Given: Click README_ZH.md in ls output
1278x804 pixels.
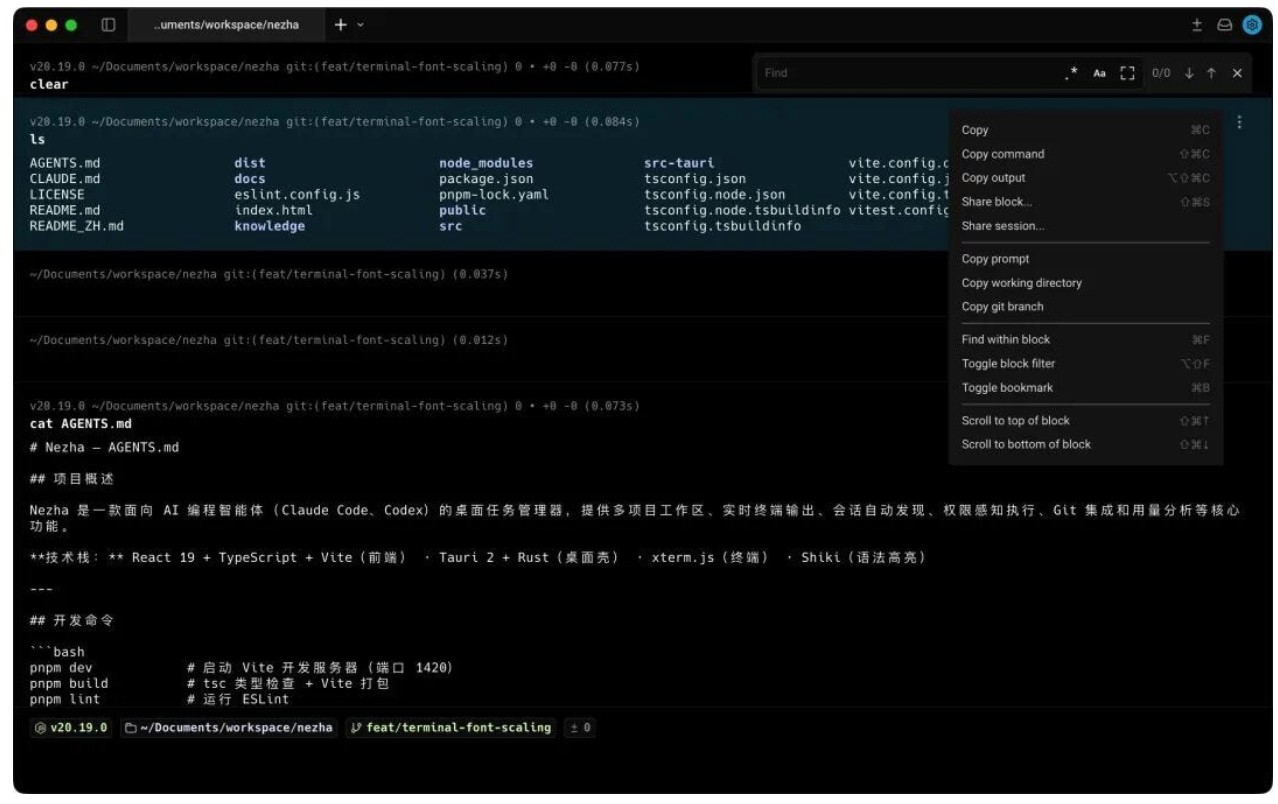Looking at the screenshot, I should (77, 226).
